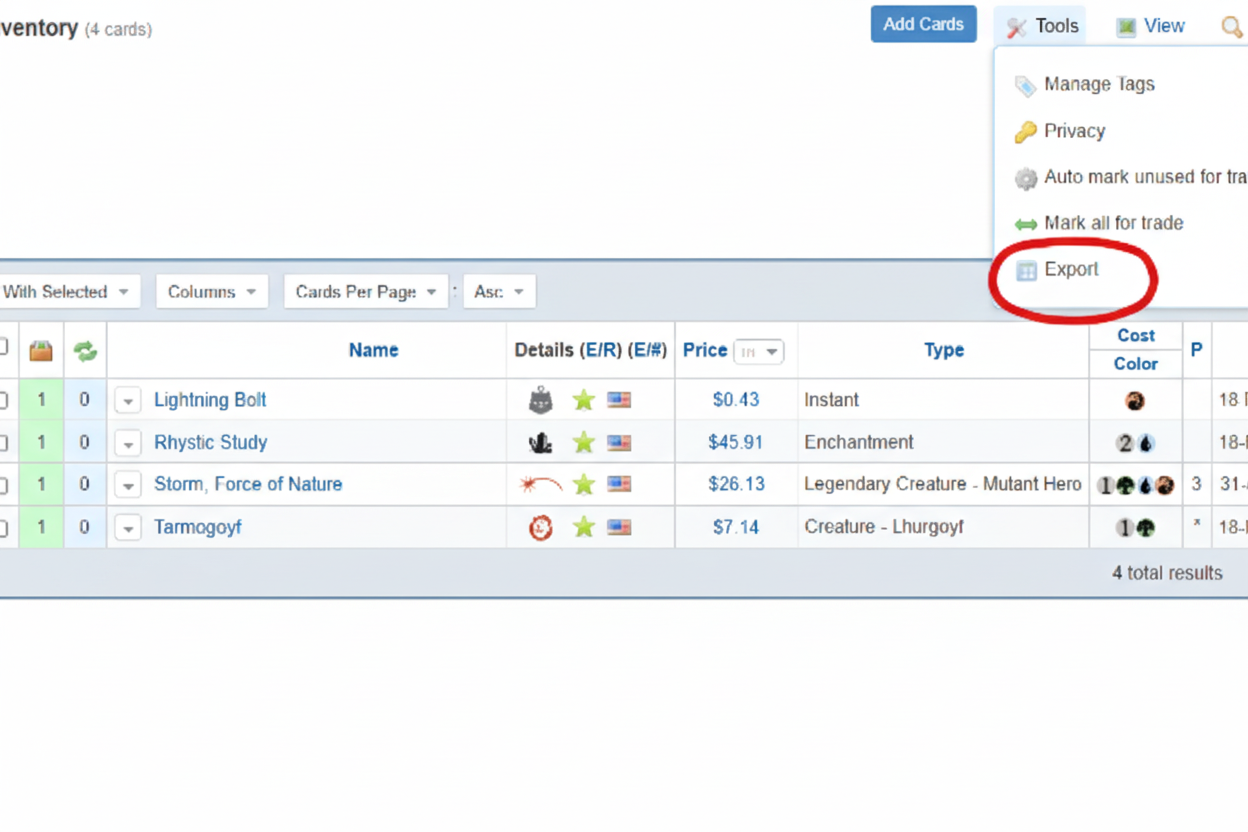
Task: Click the set symbol icon for Storm, Force of Nature
Action: [x=540, y=485]
